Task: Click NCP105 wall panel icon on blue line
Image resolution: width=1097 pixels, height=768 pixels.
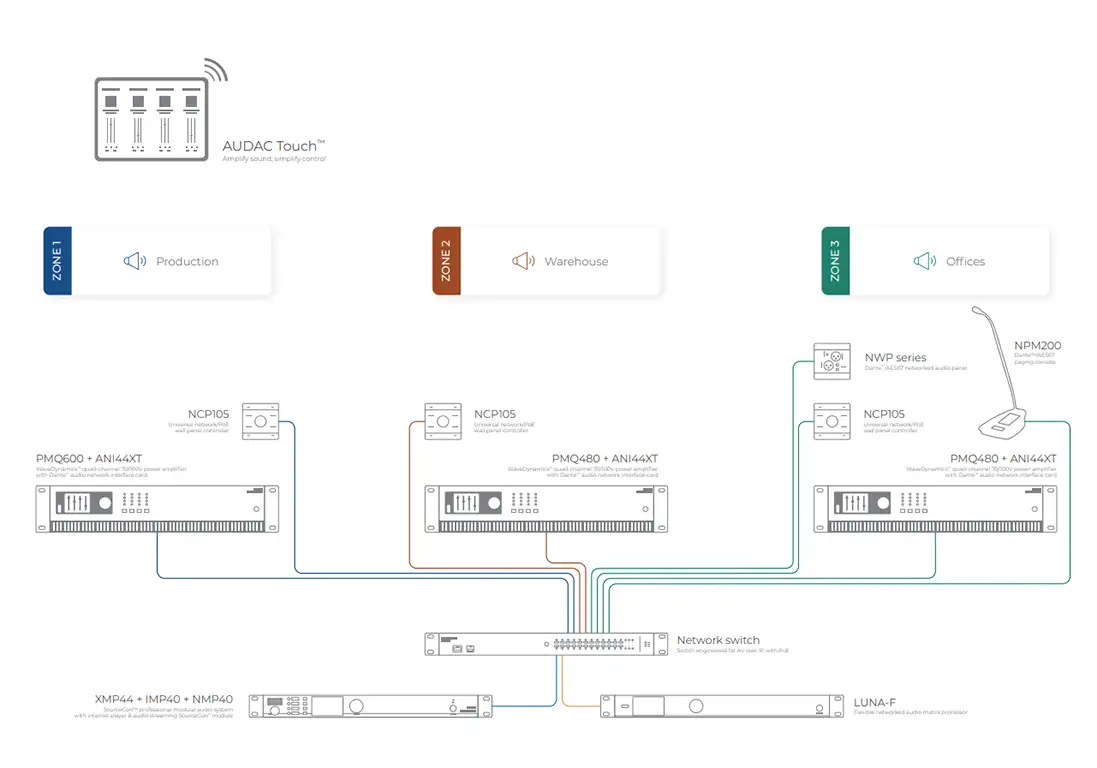Action: pyautogui.click(x=259, y=421)
